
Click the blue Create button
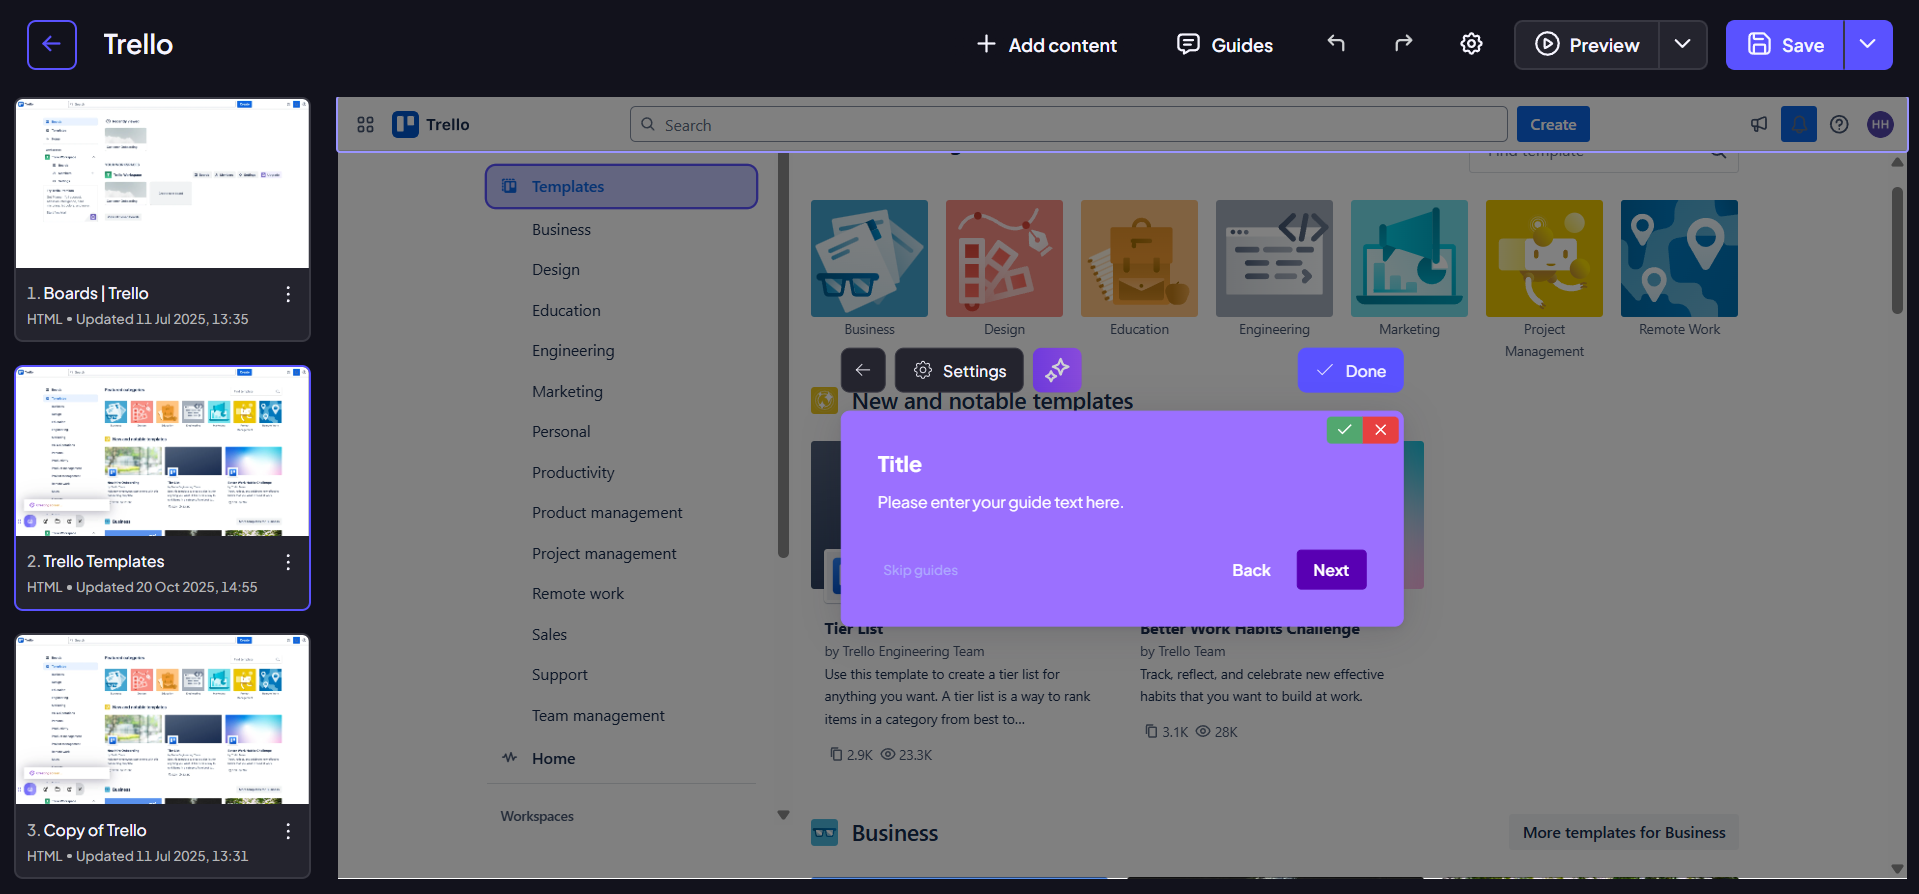tap(1553, 125)
